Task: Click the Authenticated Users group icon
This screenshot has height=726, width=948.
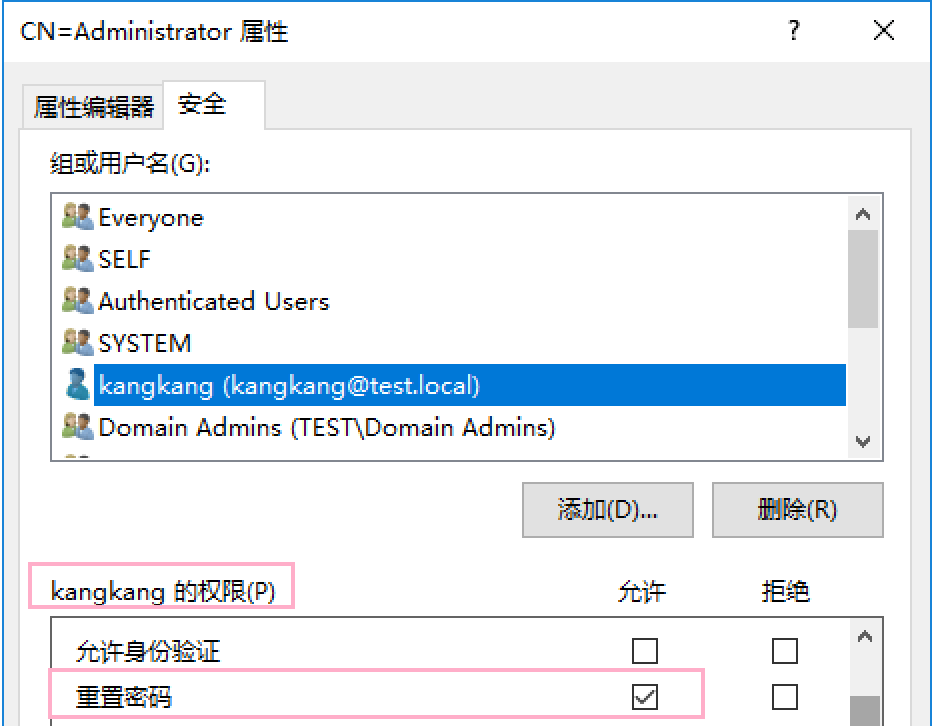Action: pos(77,301)
